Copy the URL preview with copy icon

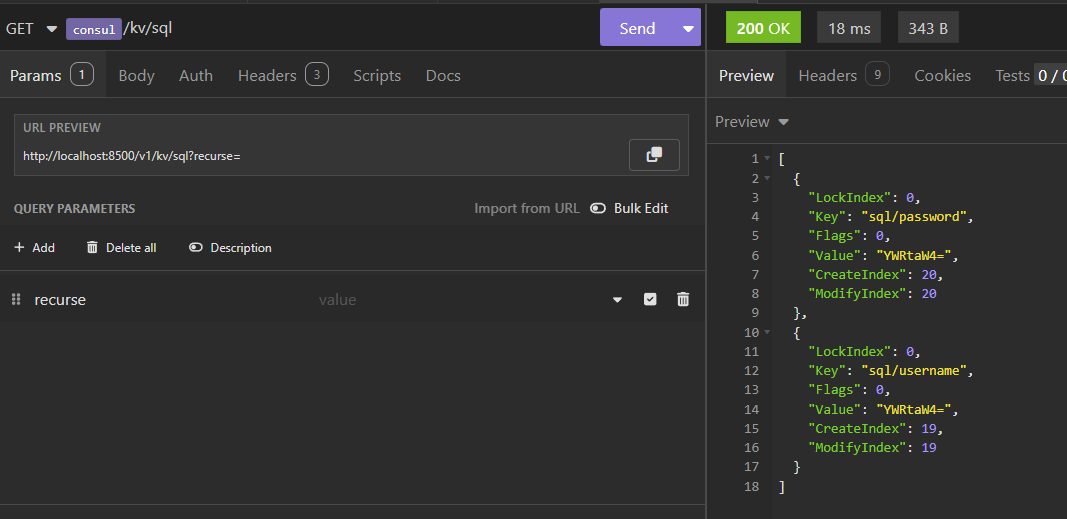point(654,155)
